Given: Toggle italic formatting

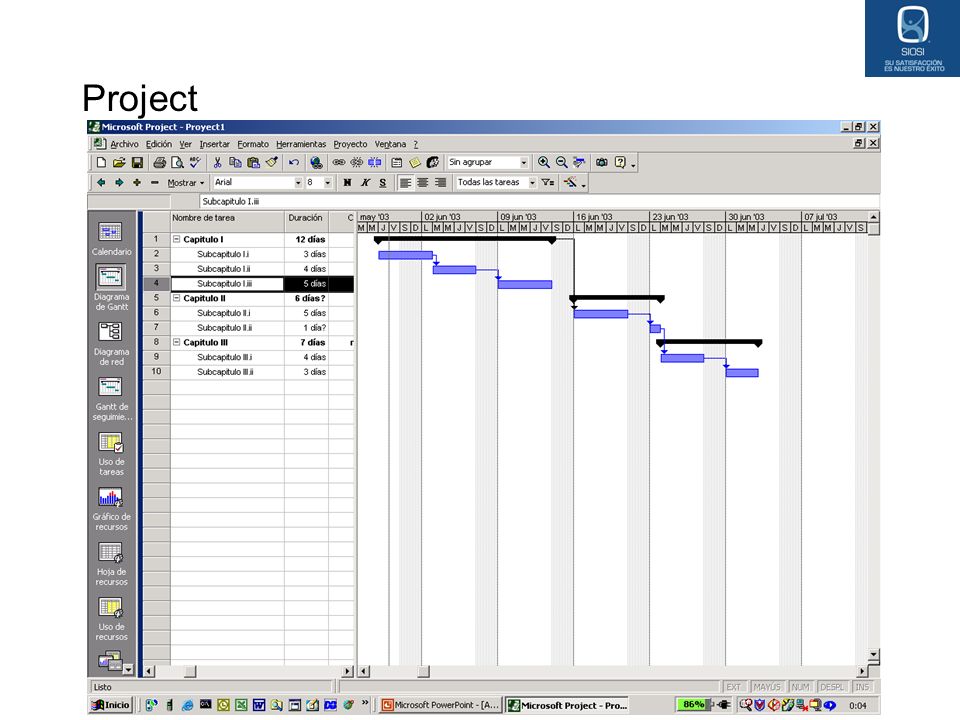Looking at the screenshot, I should [365, 182].
